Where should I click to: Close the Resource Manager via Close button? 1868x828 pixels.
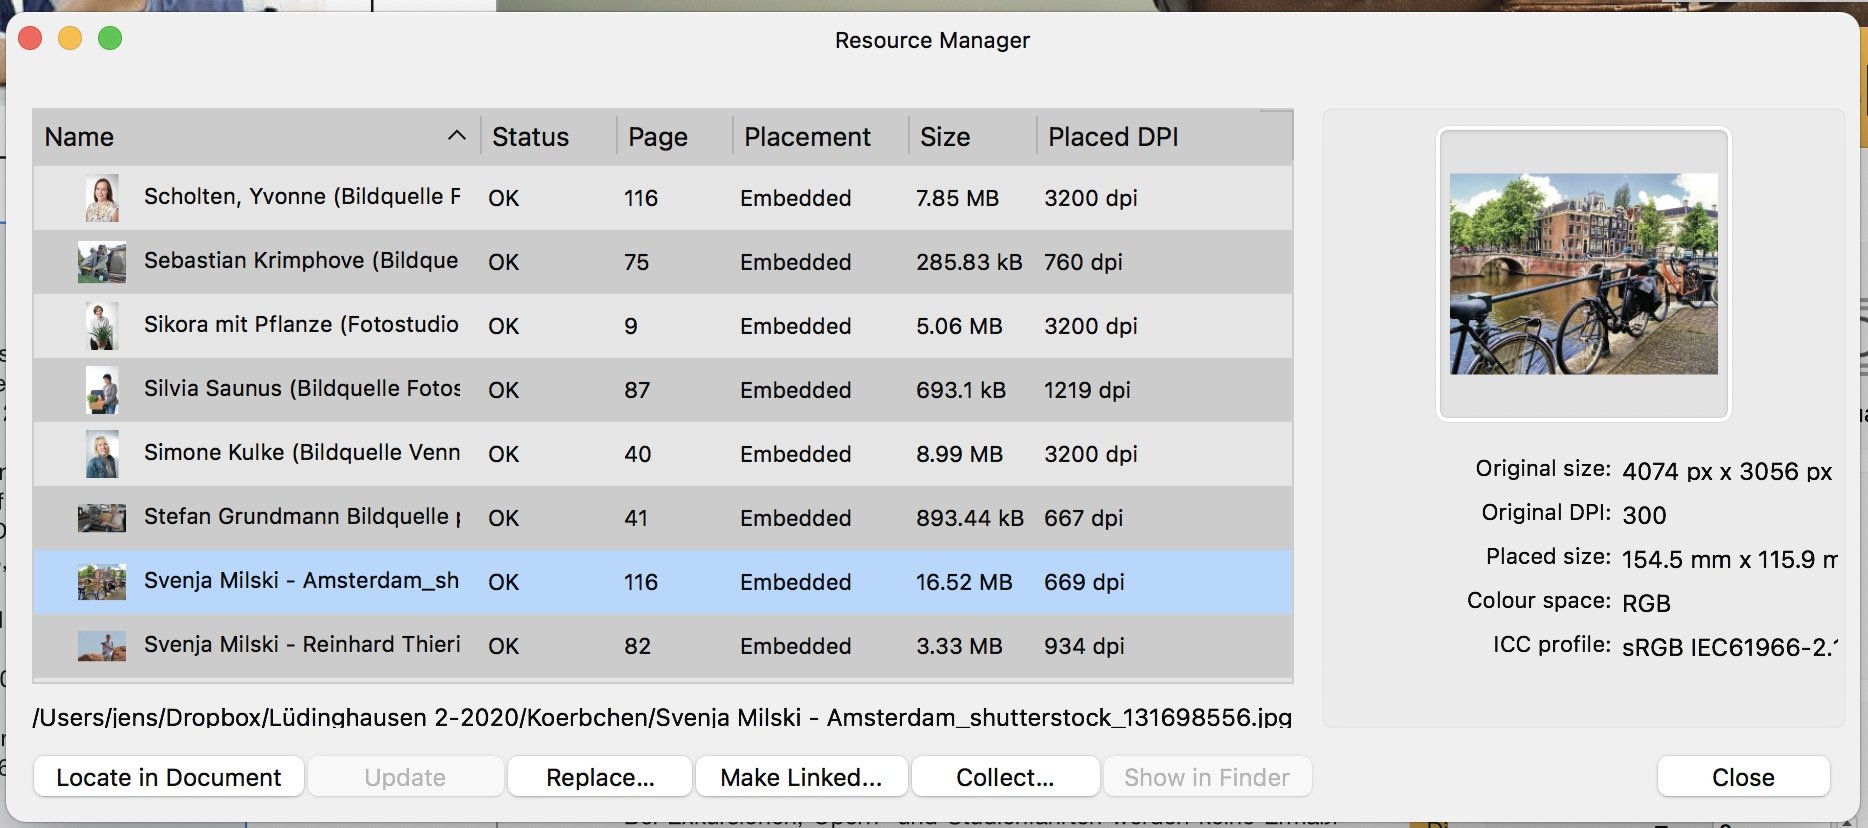(x=1743, y=777)
